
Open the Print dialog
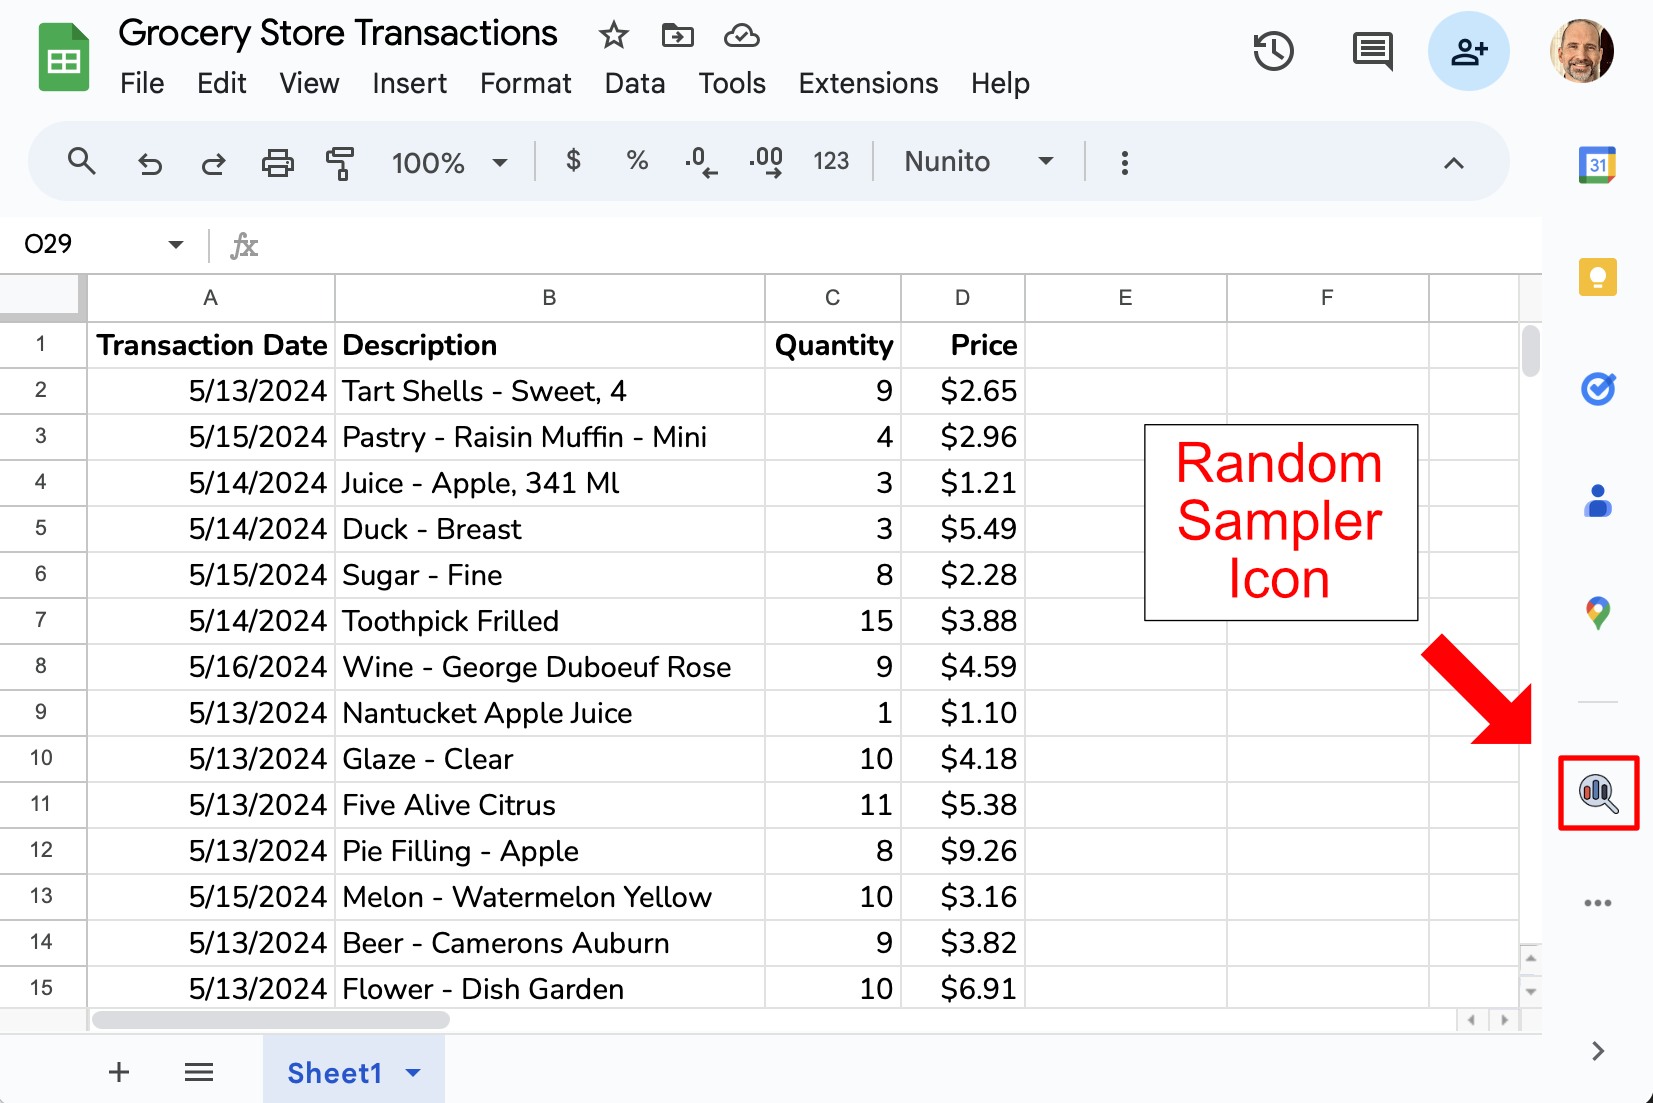coord(277,162)
